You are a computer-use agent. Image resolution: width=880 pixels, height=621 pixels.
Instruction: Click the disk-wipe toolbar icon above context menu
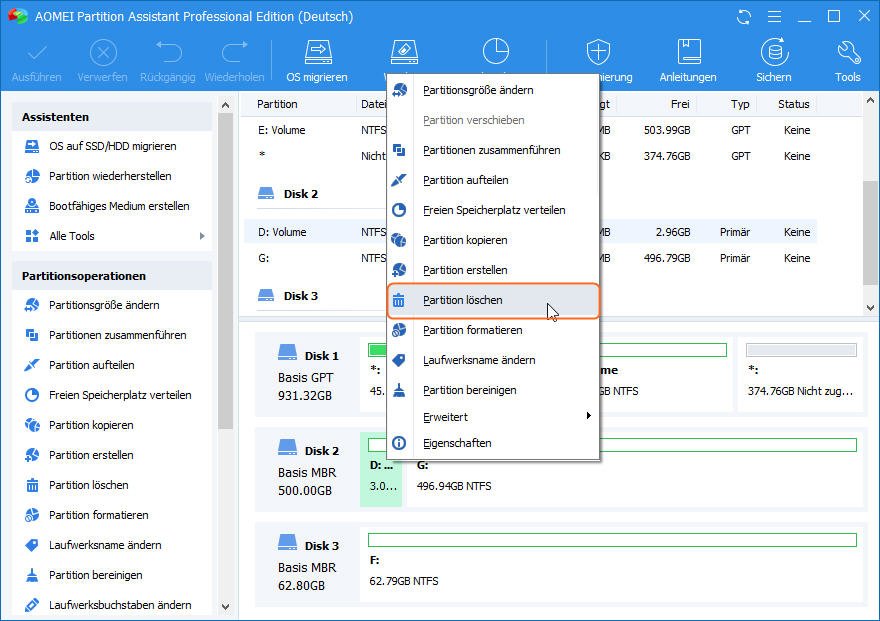coord(404,53)
